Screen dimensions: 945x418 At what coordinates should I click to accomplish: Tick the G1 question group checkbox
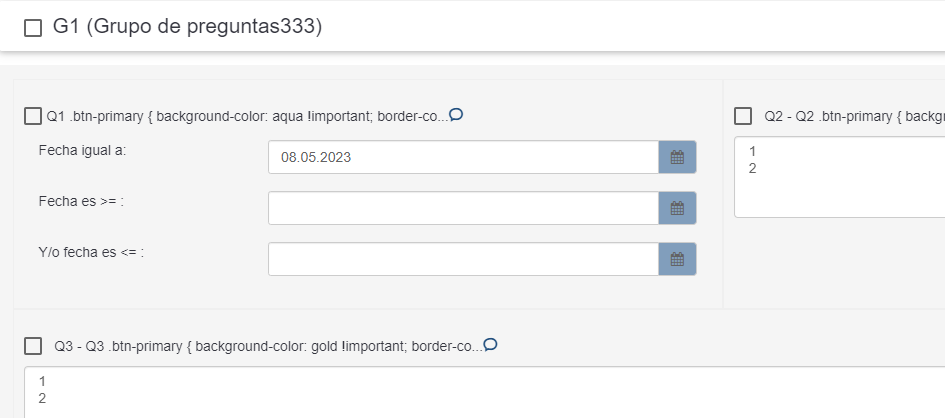coord(32,28)
